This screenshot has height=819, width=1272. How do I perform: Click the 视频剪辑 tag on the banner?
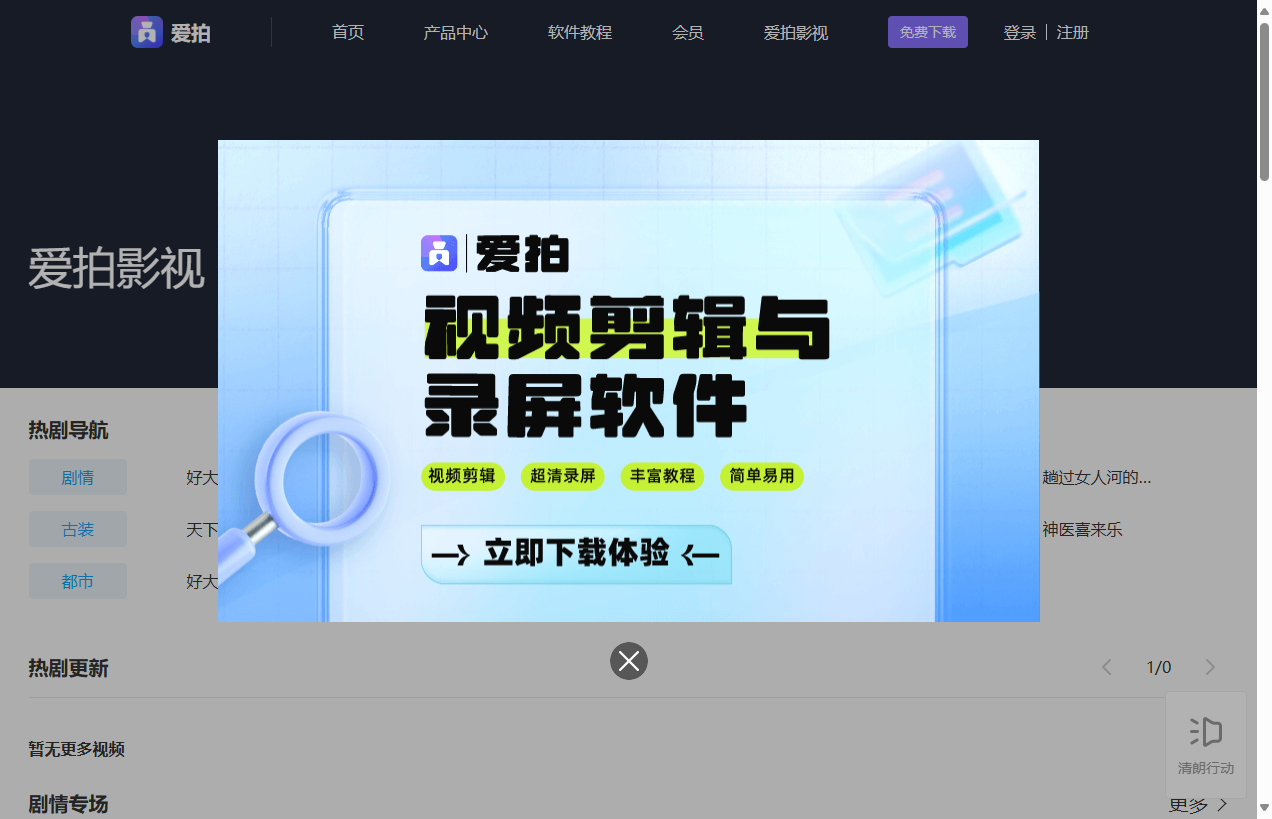(x=462, y=476)
